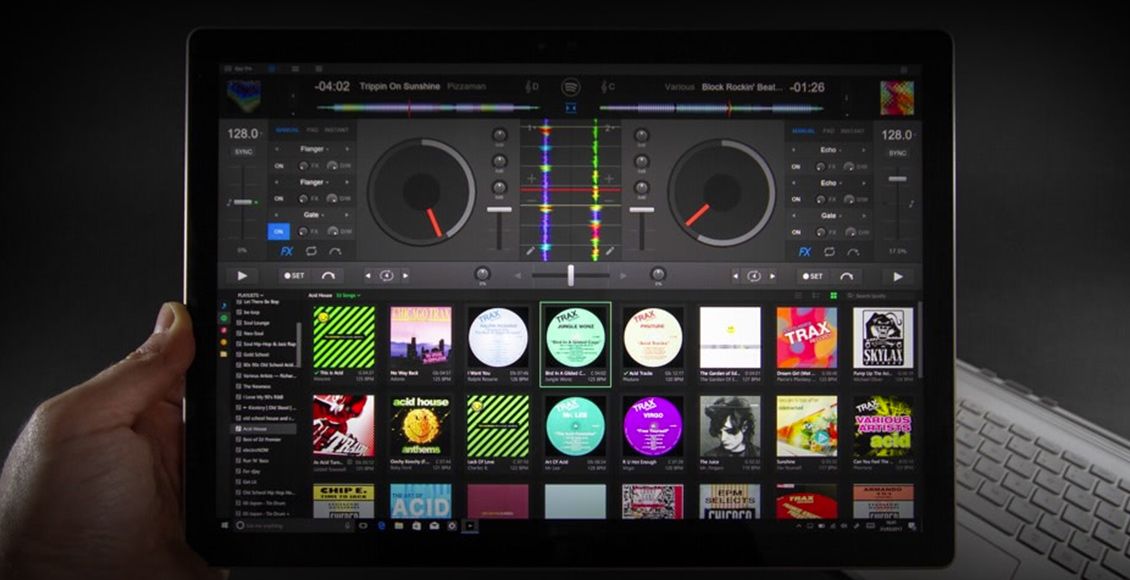Open Windows Settings from the taskbar
This screenshot has width=1130, height=580.
tap(452, 526)
